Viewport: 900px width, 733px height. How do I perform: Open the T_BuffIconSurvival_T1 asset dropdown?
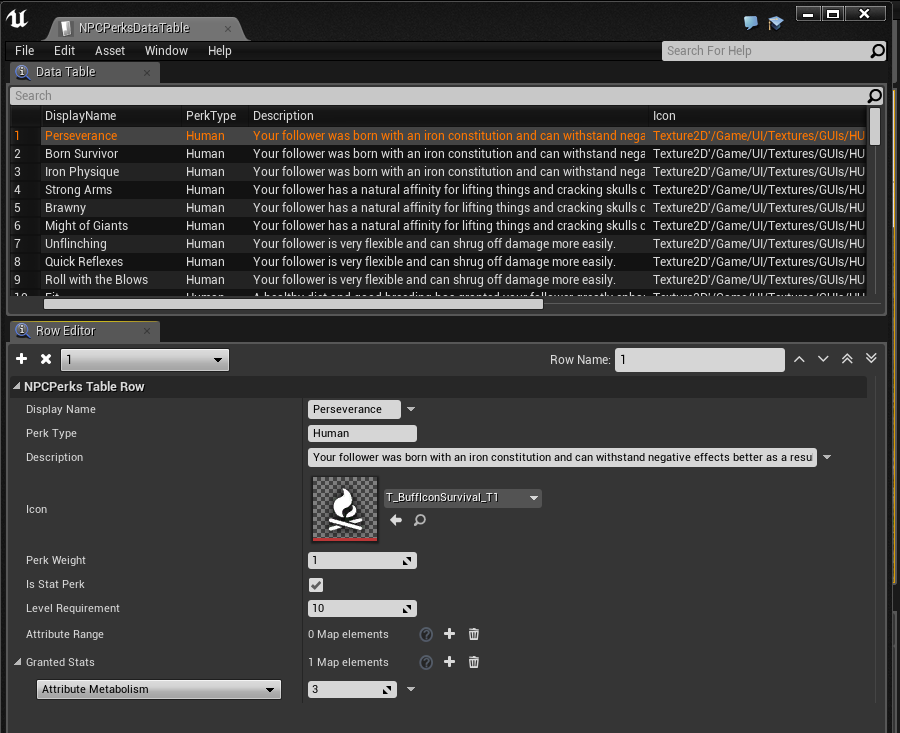pyautogui.click(x=462, y=497)
